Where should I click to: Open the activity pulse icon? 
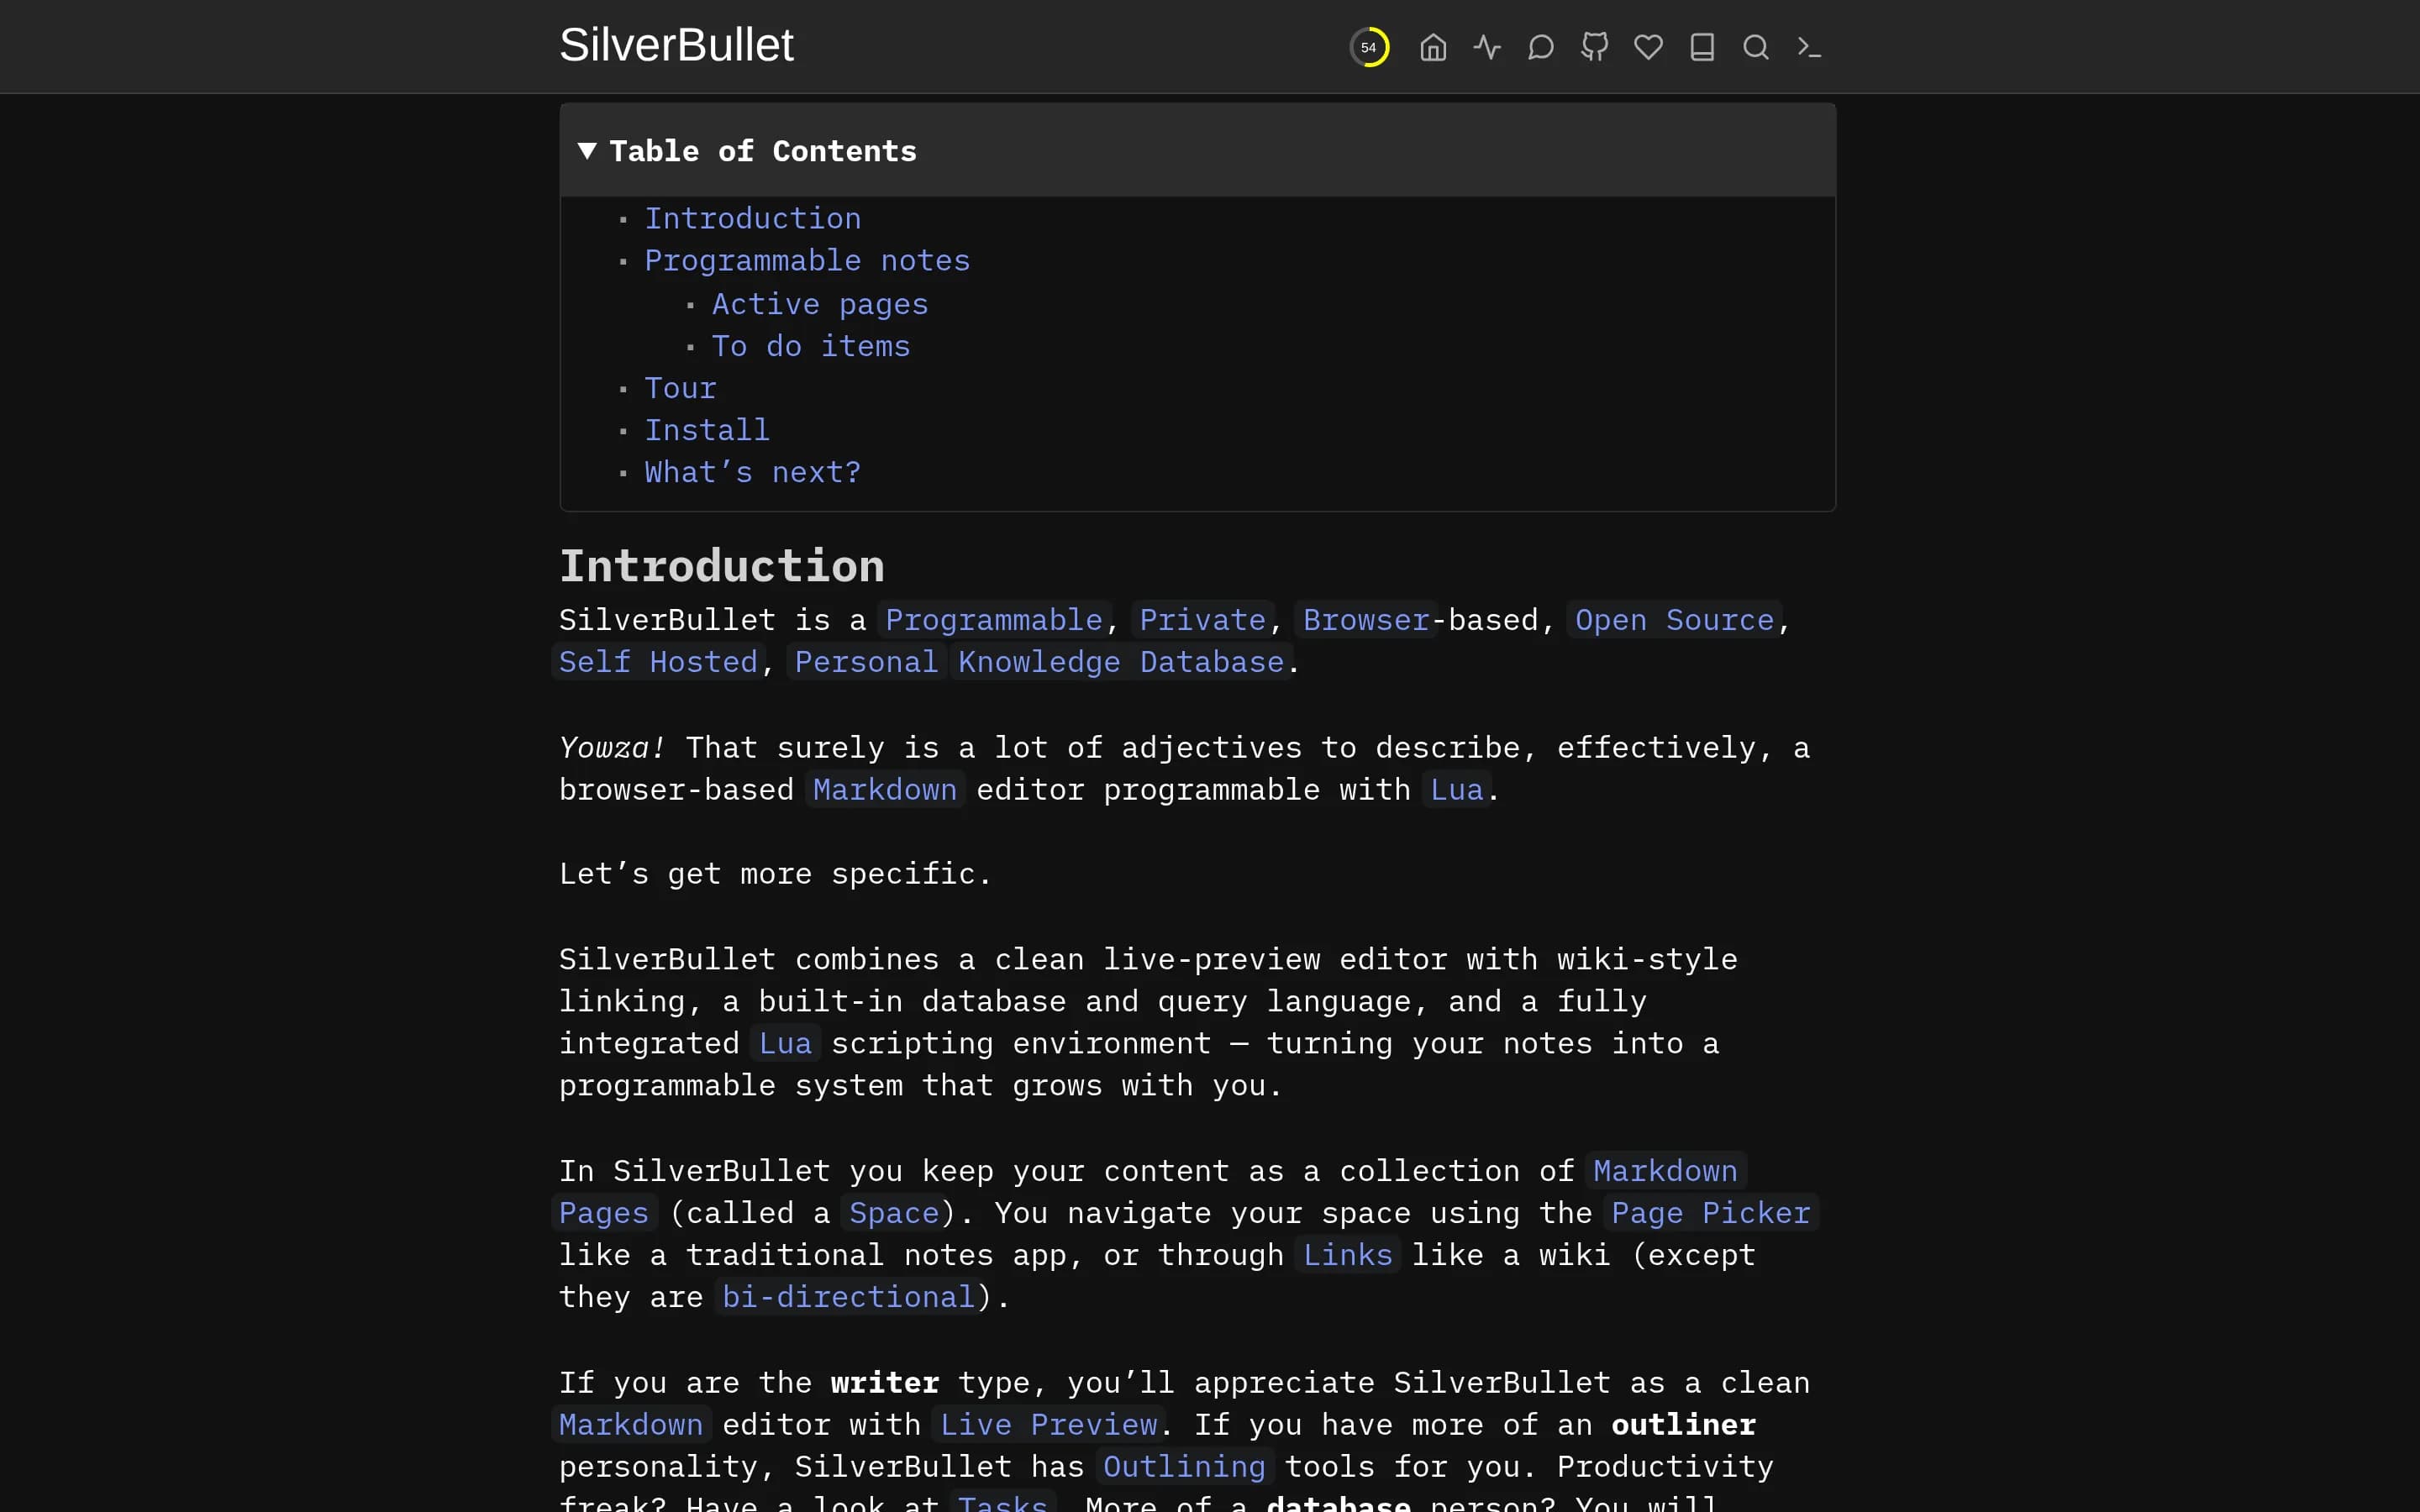tap(1487, 47)
